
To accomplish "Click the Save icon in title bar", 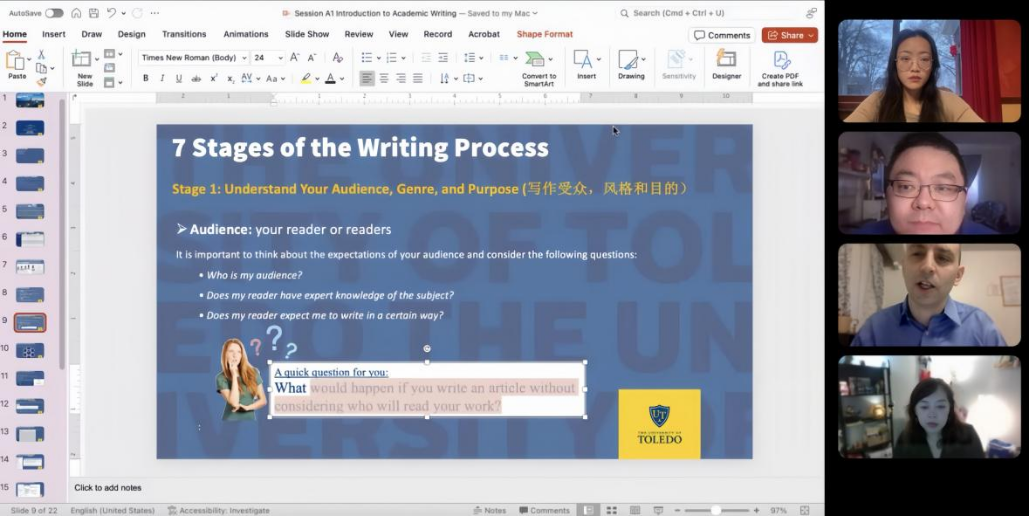I will [93, 13].
